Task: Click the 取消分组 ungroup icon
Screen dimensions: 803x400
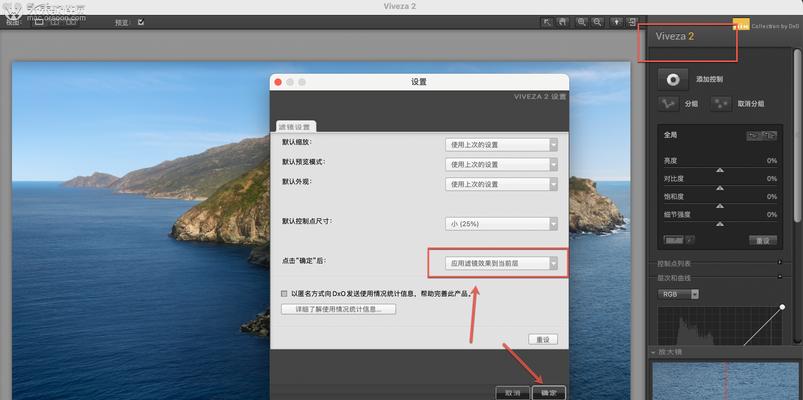Action: pyautogui.click(x=721, y=103)
